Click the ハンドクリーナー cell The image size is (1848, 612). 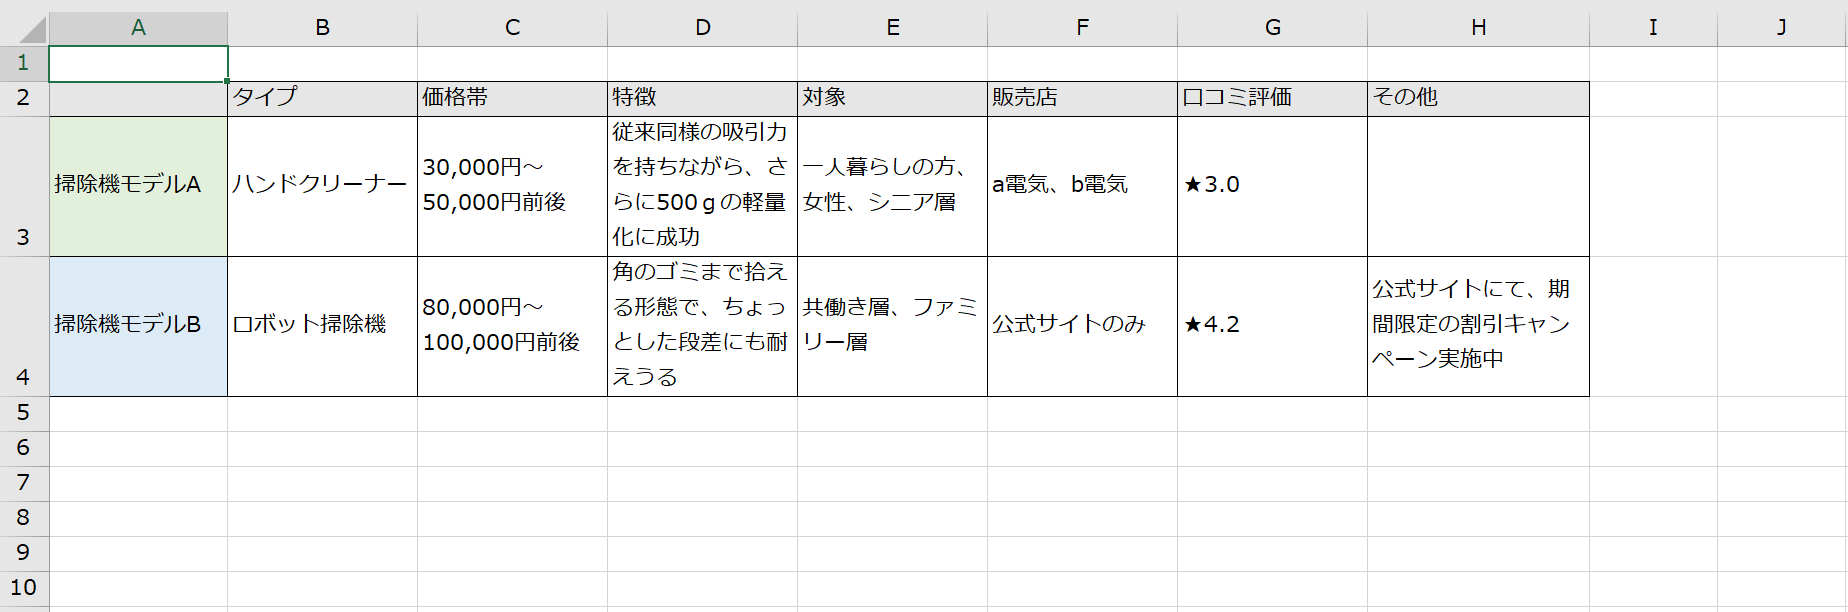[x=322, y=187]
